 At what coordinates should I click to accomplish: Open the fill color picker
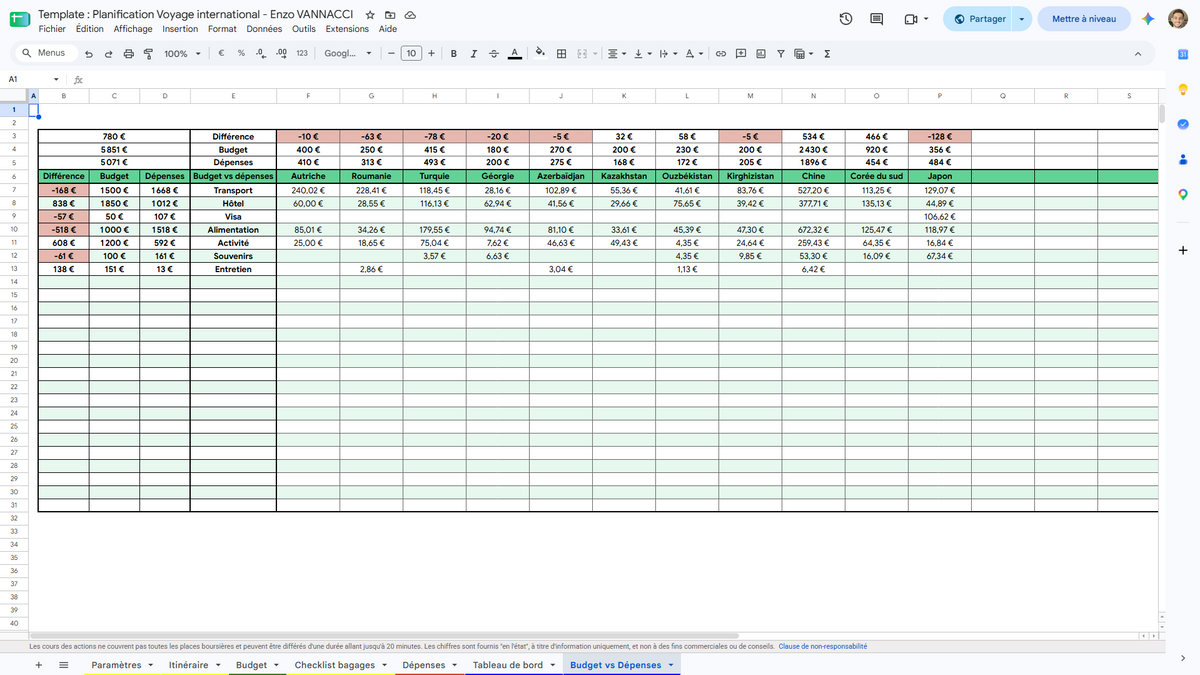[x=540, y=54]
